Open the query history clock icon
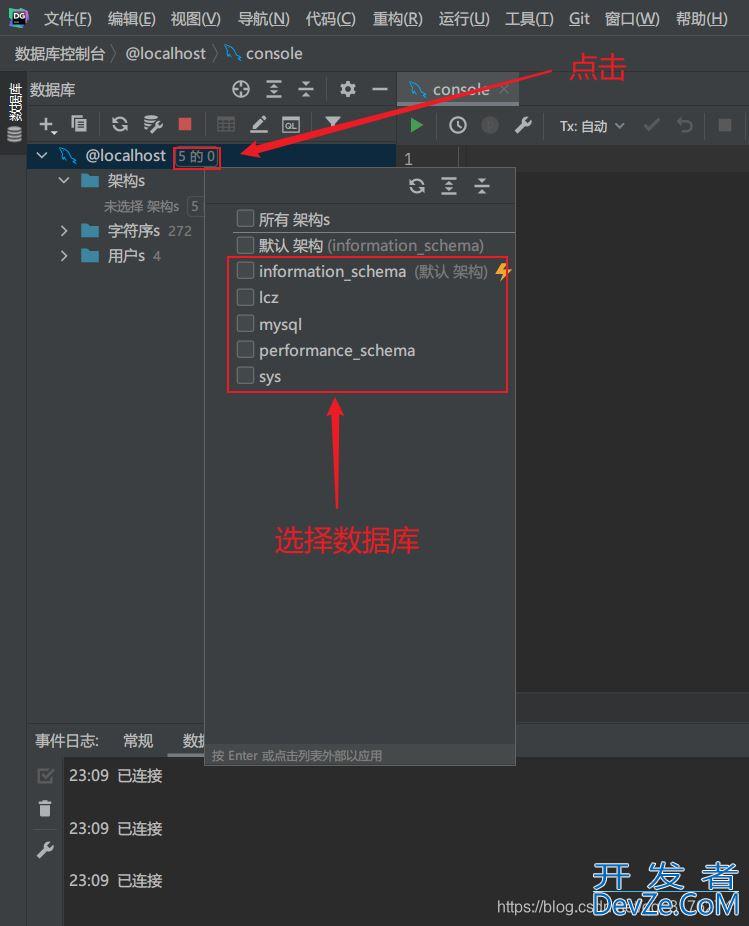 pos(458,125)
